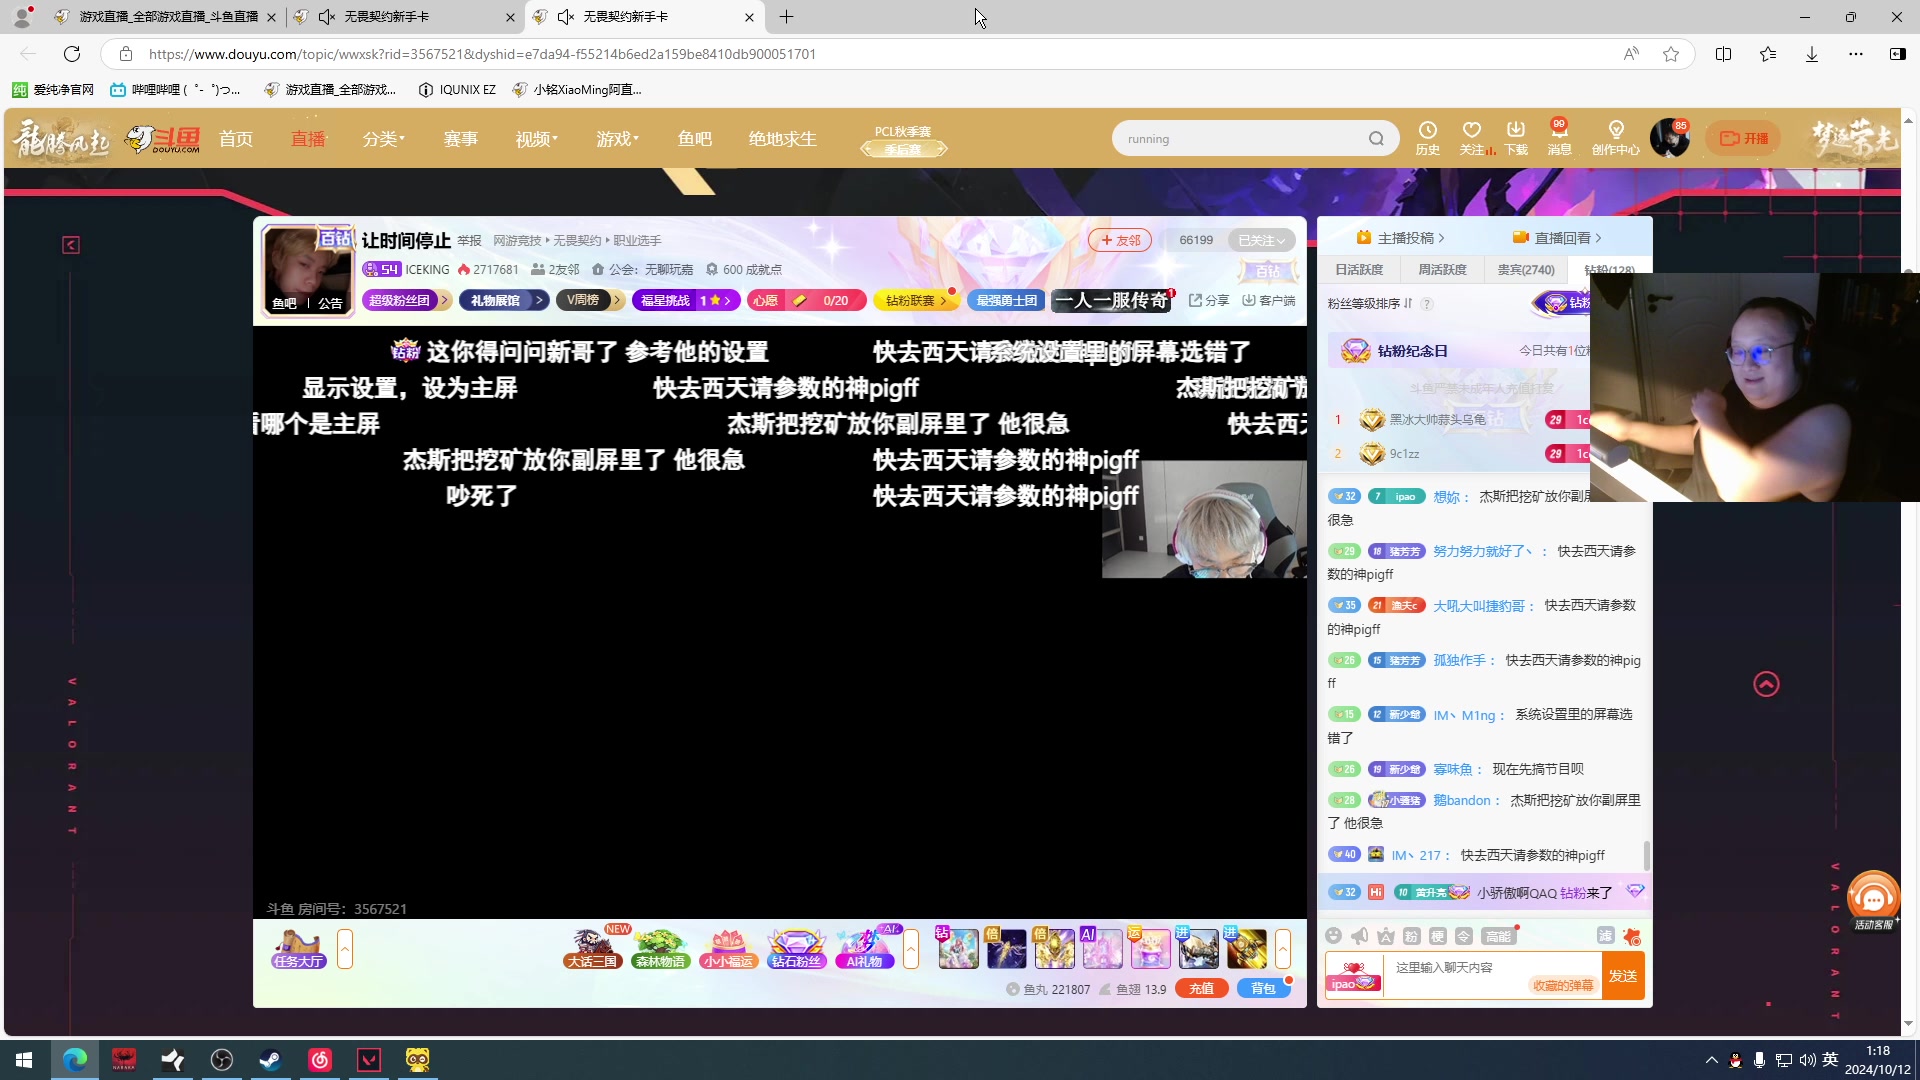The height and width of the screenshot is (1080, 1920).
Task: Open the 赛事 events menu item
Action: pos(461,139)
